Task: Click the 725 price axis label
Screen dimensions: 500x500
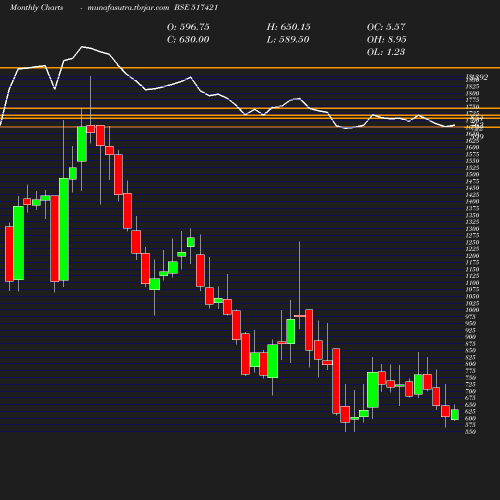Action: coord(471,384)
